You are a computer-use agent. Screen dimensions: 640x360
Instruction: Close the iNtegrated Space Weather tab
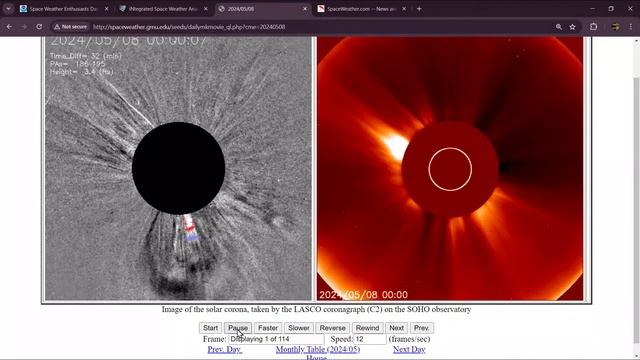206,9
